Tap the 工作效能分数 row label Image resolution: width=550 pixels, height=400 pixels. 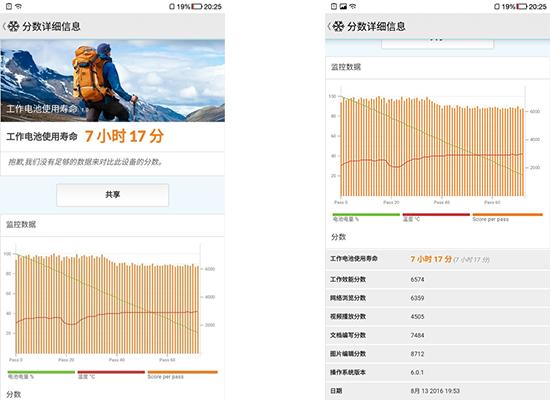(348, 279)
